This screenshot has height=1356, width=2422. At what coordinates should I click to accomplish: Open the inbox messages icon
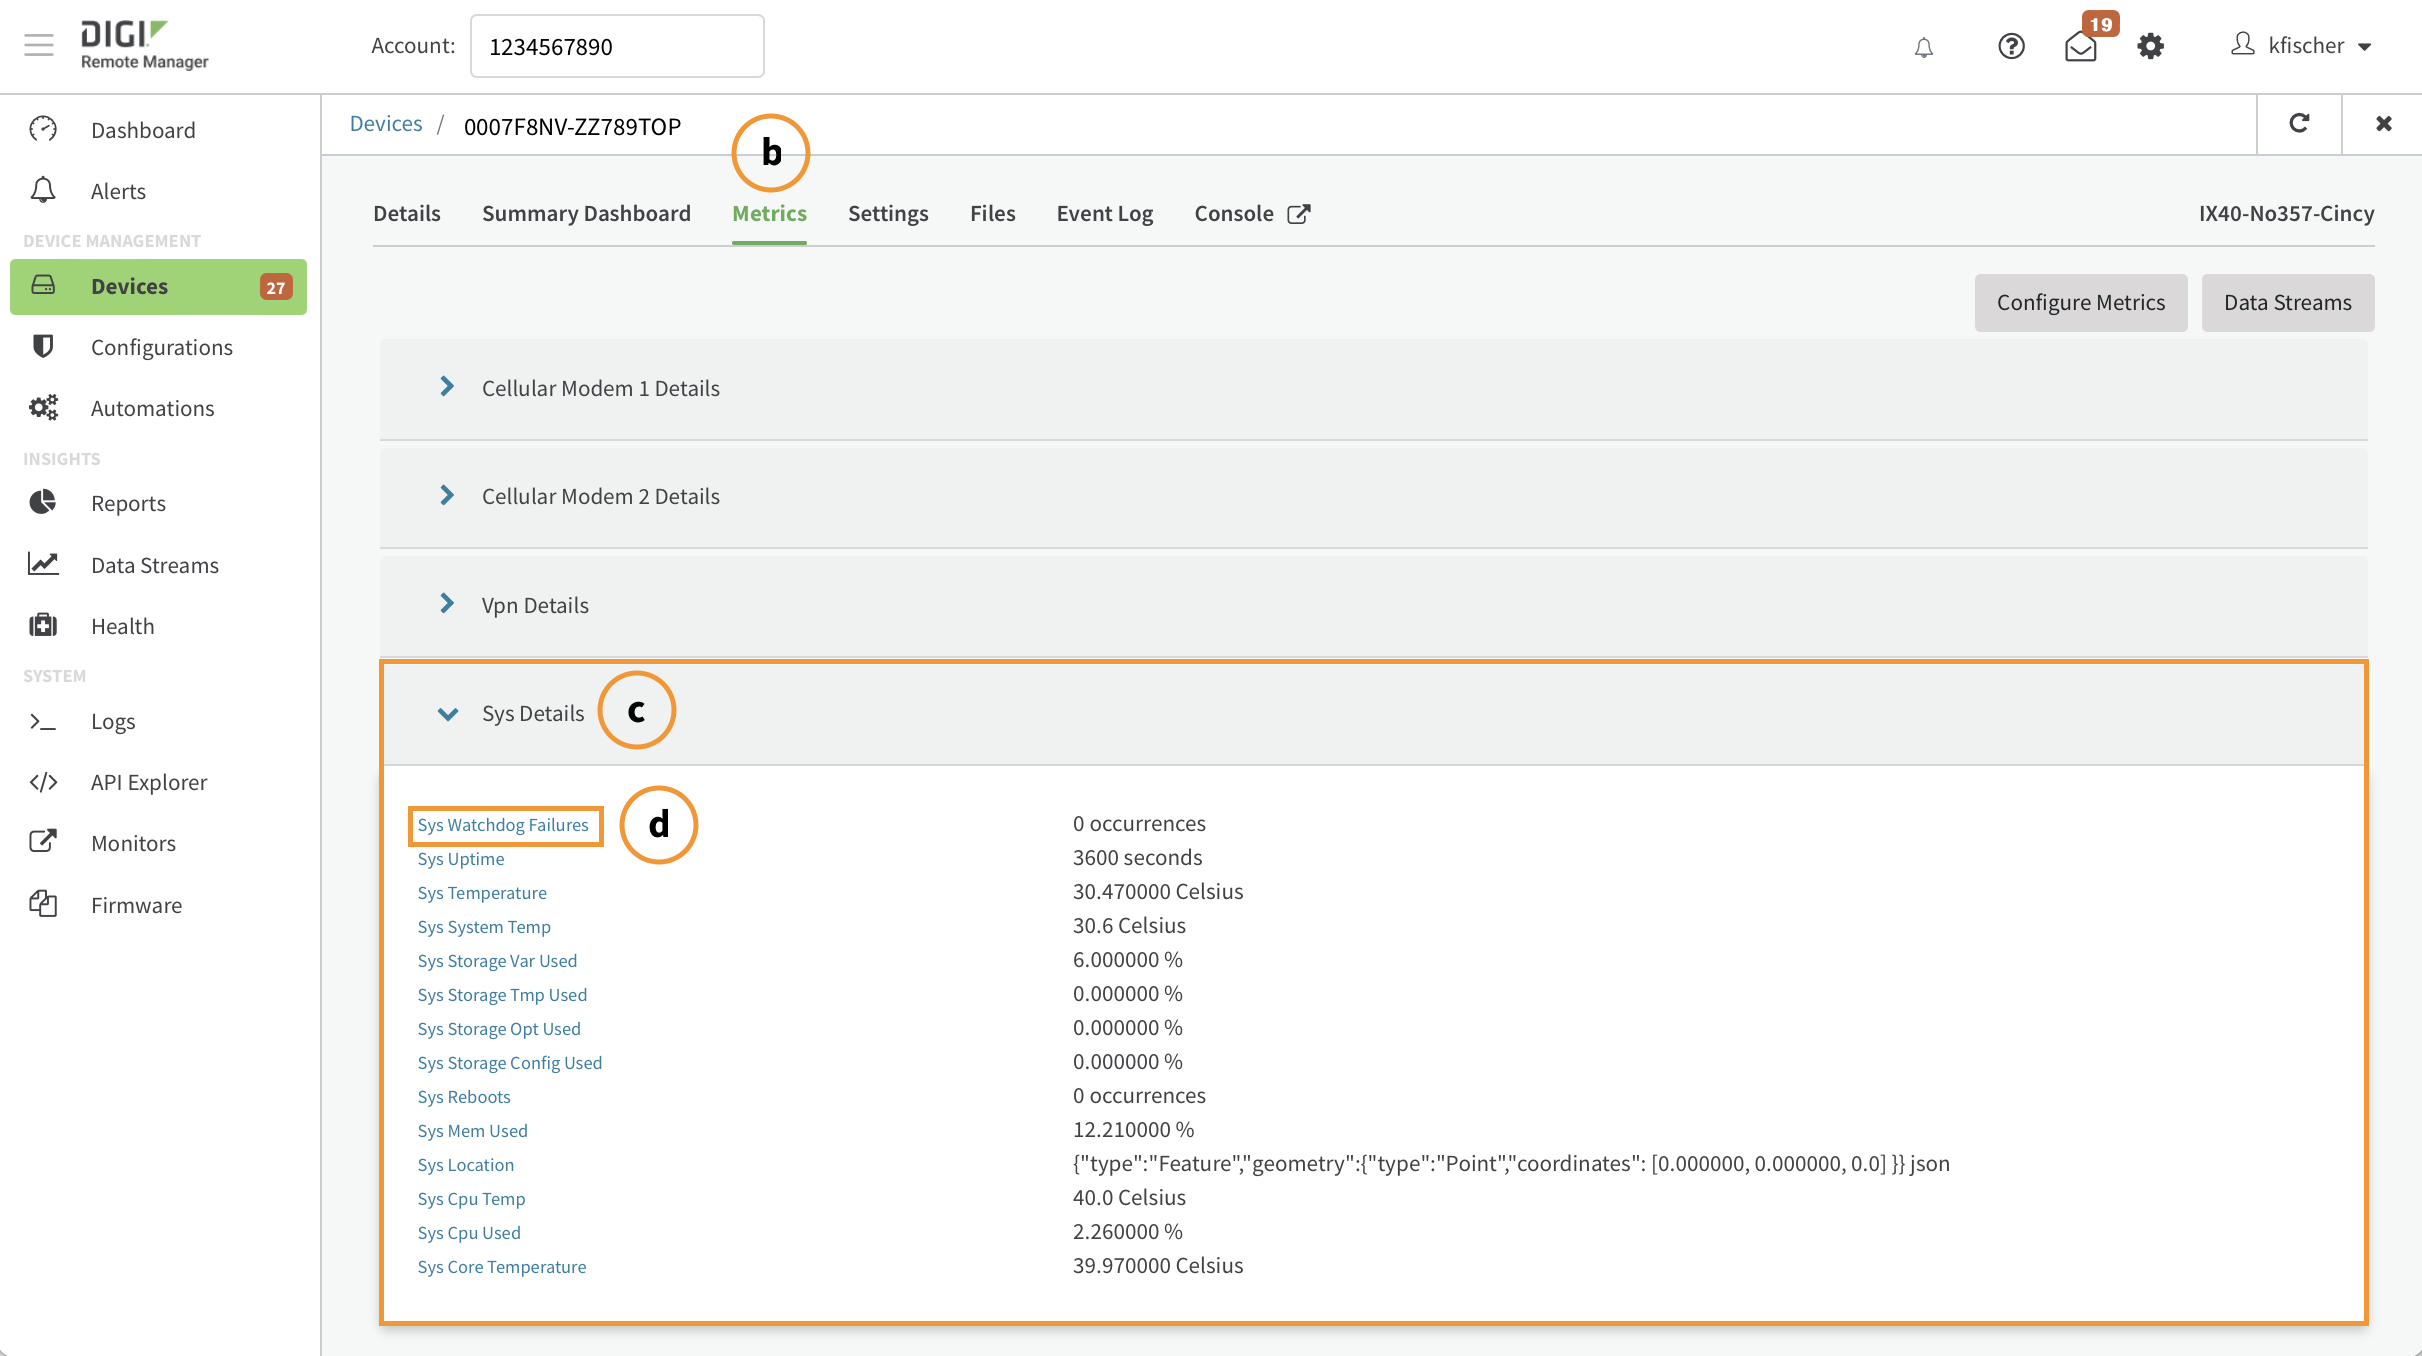(x=2080, y=47)
